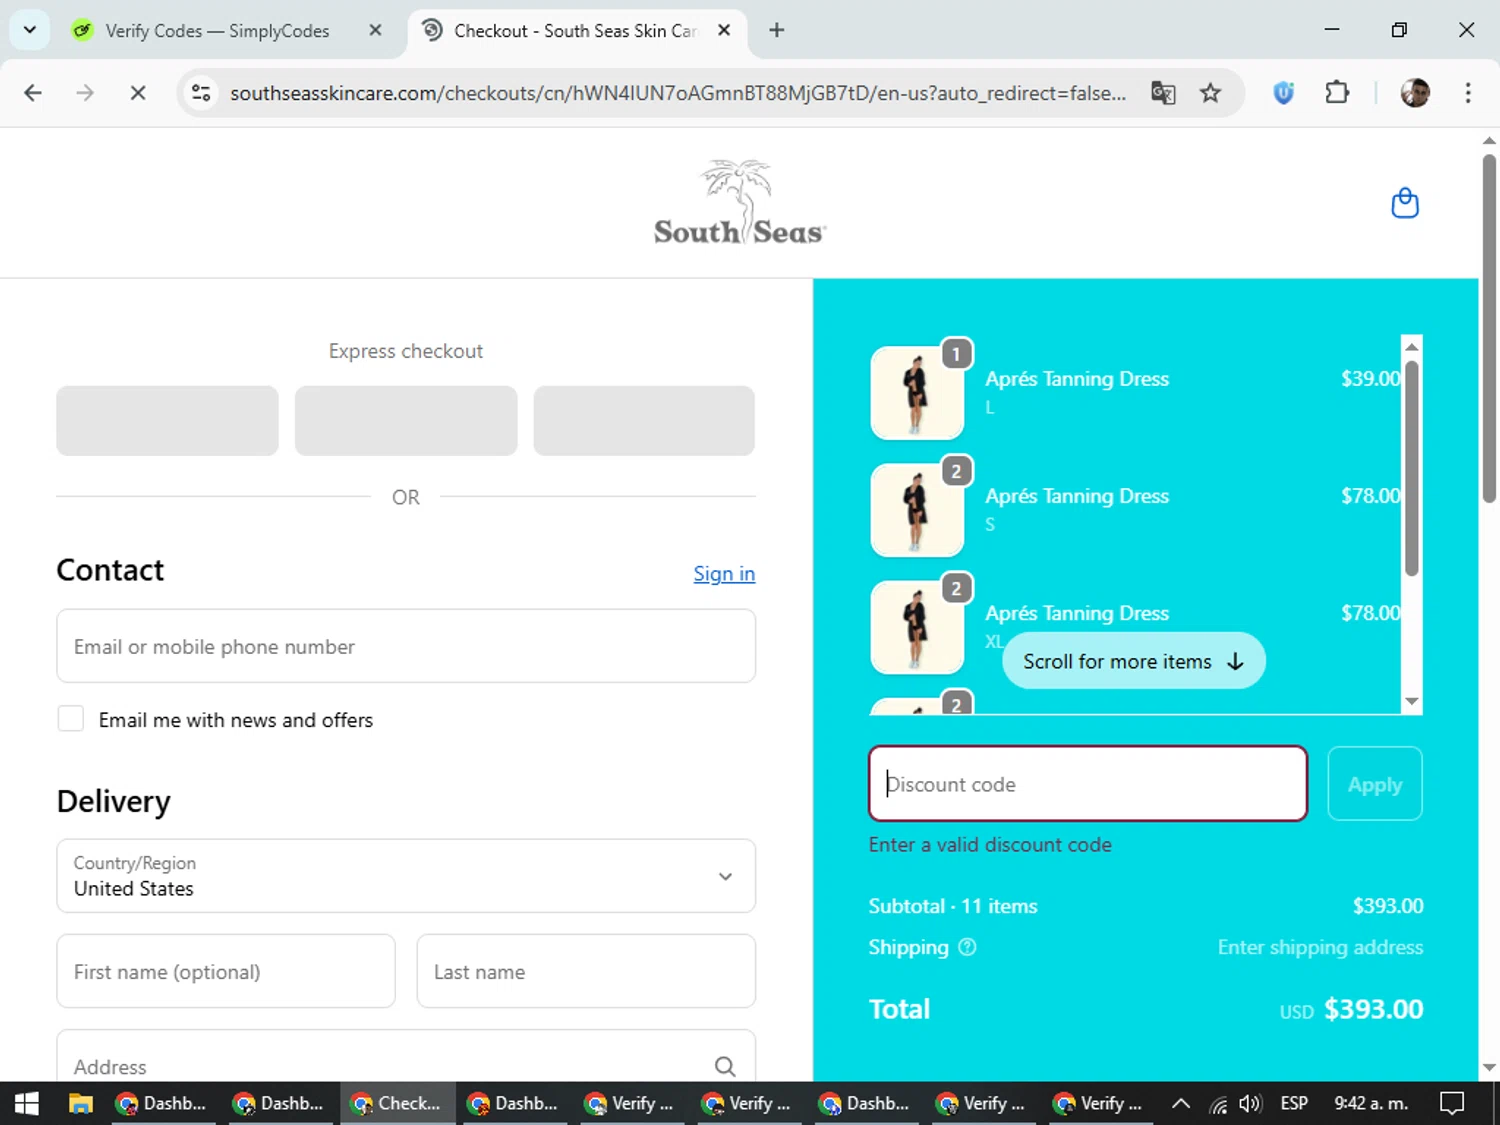Viewport: 1500px width, 1125px height.
Task: Focus the Last name field
Action: click(586, 971)
